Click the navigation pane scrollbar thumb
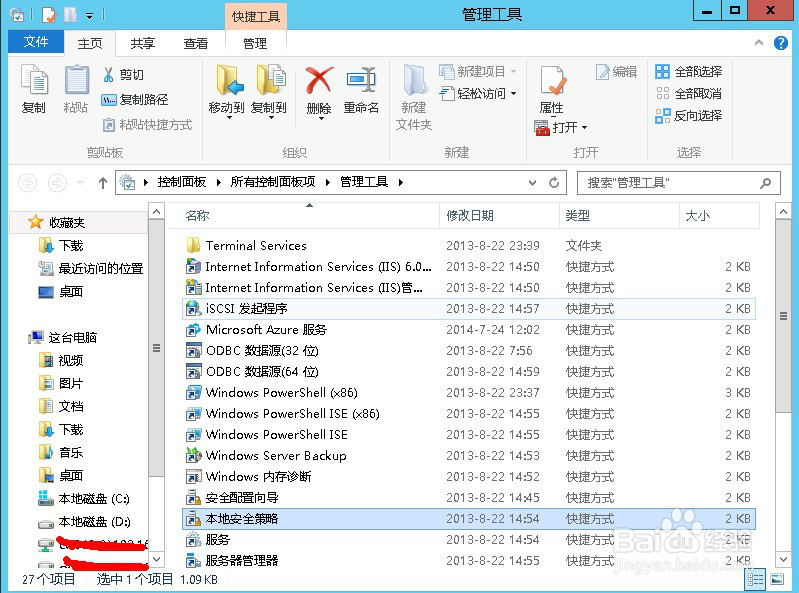 point(156,348)
